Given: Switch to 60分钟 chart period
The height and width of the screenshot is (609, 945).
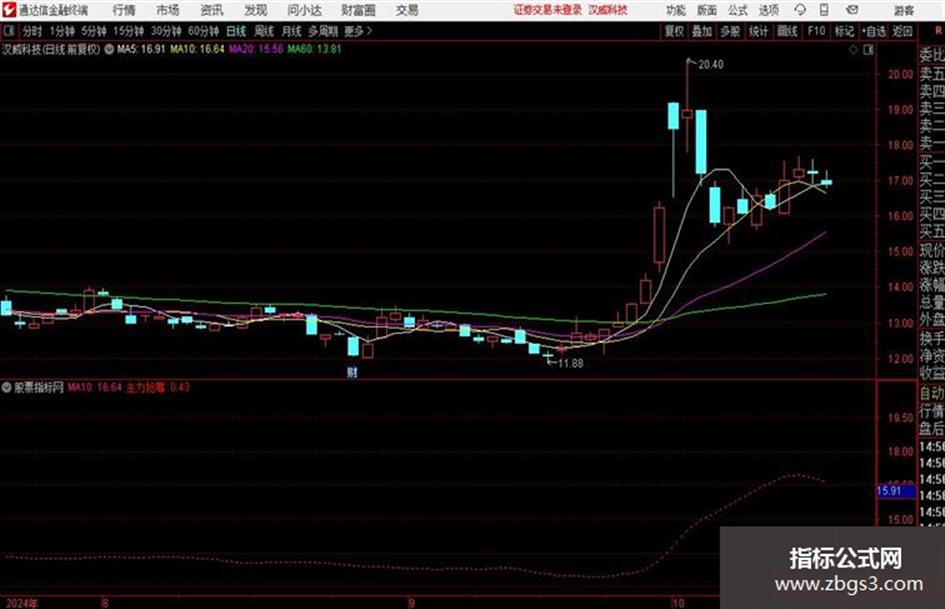Looking at the screenshot, I should tap(203, 31).
